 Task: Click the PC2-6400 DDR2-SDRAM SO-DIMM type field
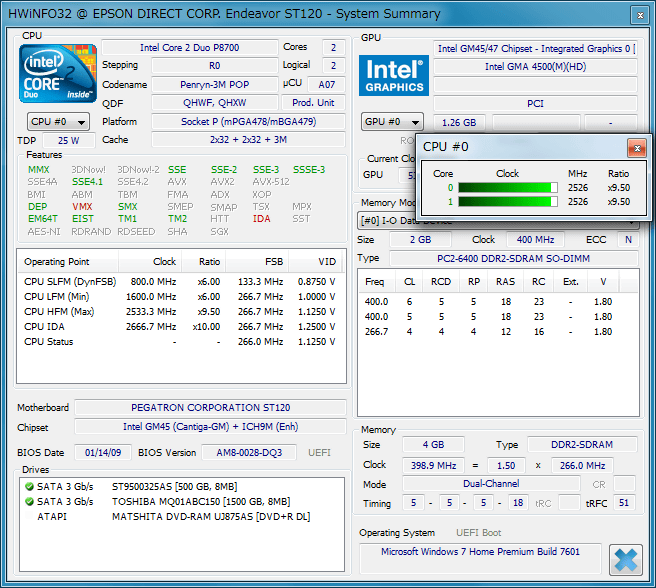513,259
